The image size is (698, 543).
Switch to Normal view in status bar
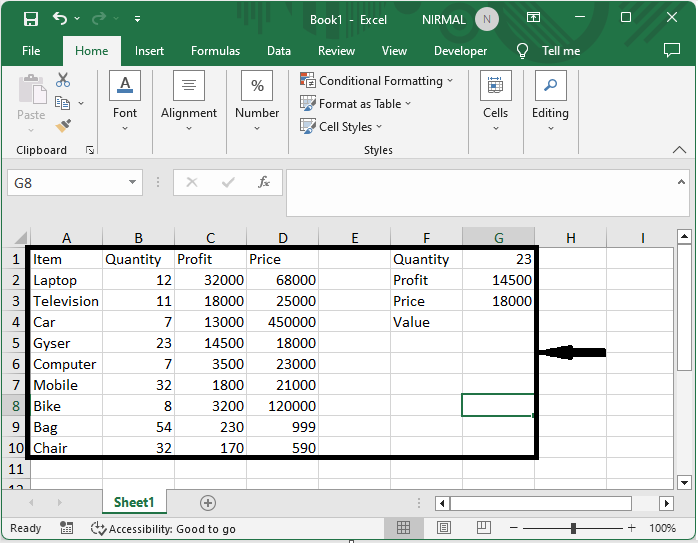[403, 528]
